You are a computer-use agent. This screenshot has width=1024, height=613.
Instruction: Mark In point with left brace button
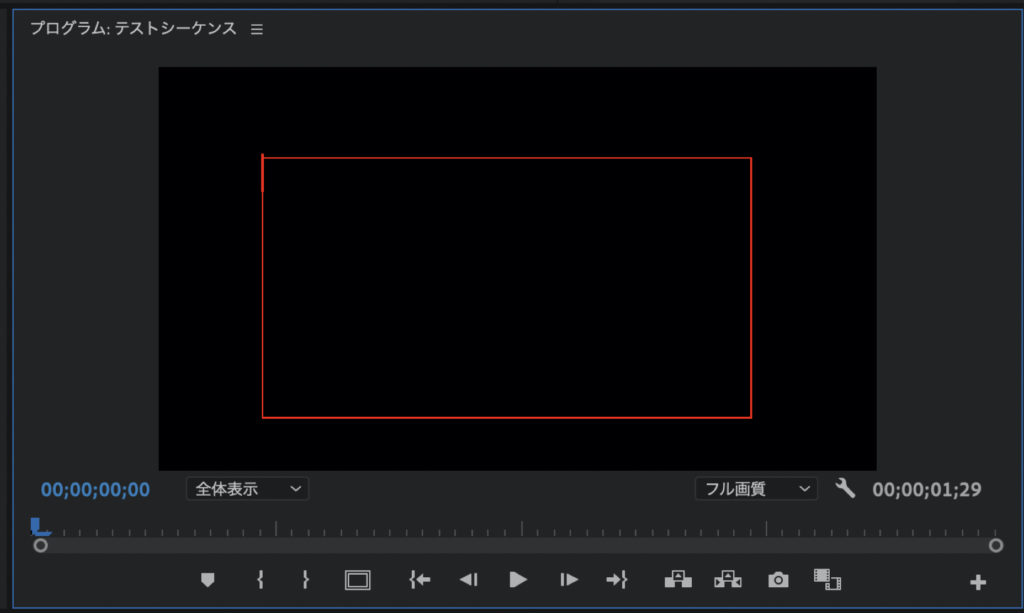[261, 580]
